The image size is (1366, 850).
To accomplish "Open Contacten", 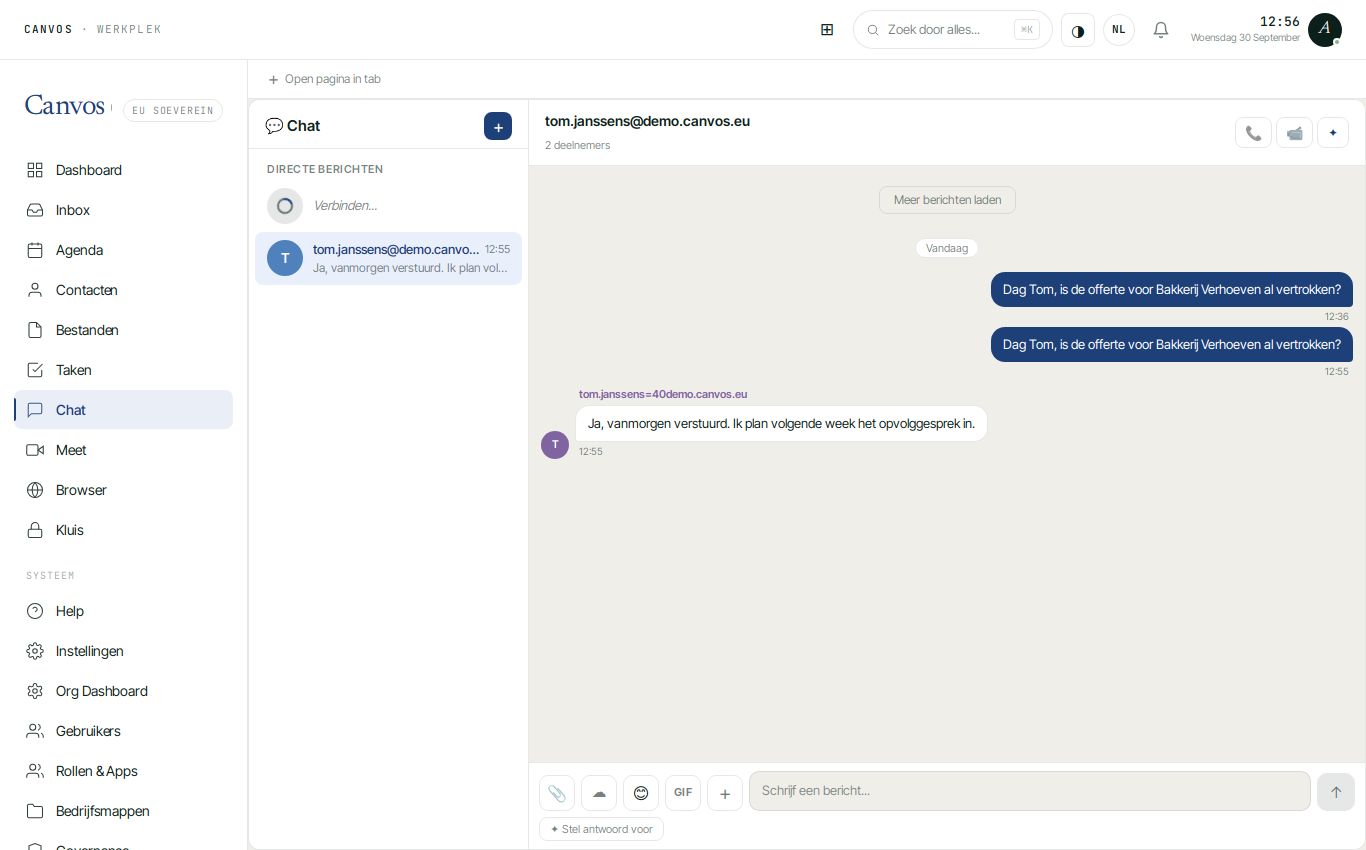I will 124,290.
